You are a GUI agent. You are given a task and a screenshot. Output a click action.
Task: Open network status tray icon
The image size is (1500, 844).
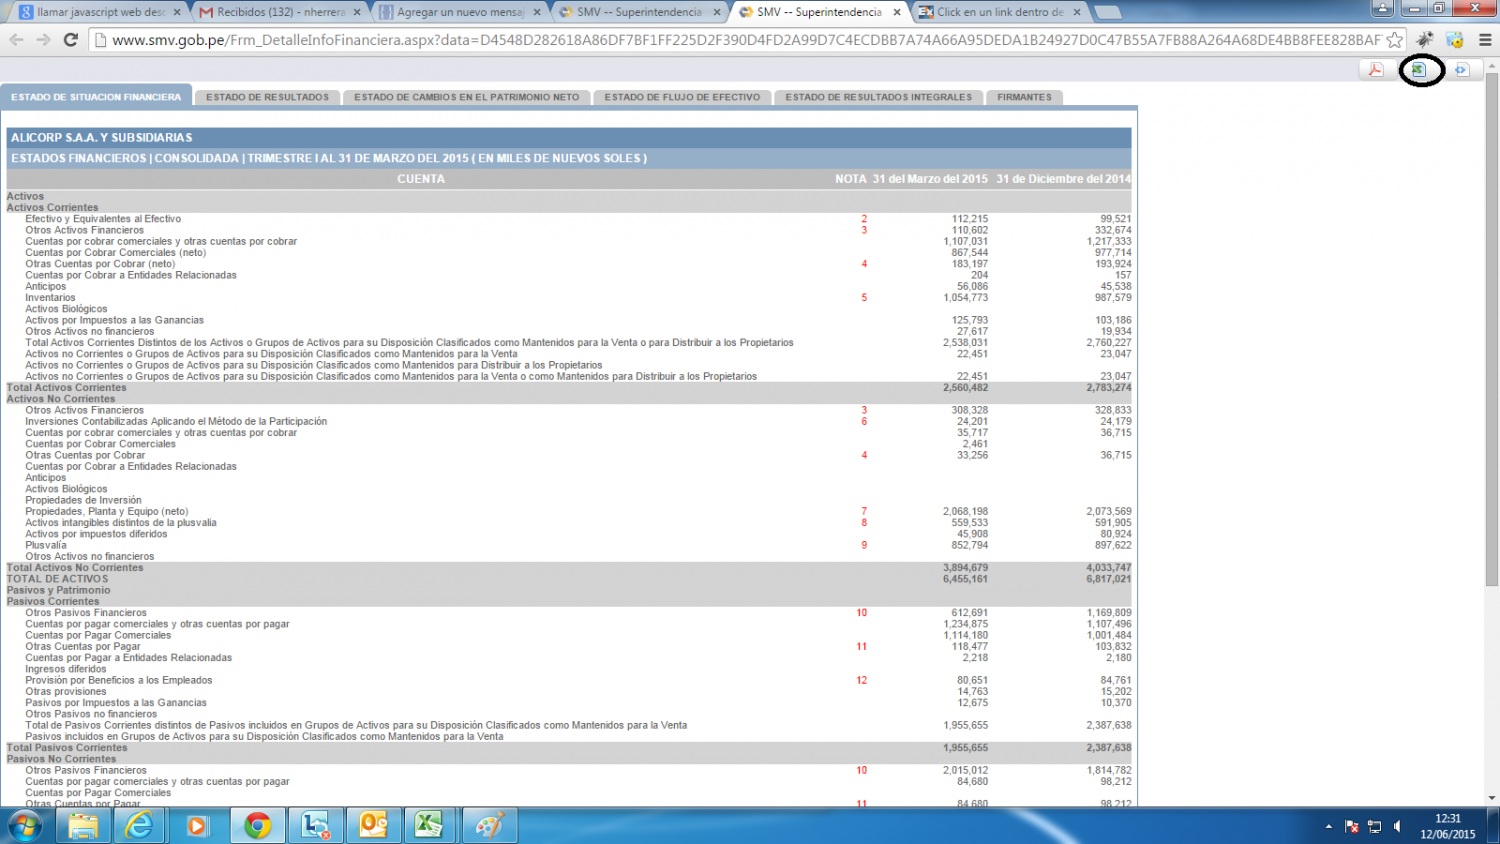click(1374, 827)
